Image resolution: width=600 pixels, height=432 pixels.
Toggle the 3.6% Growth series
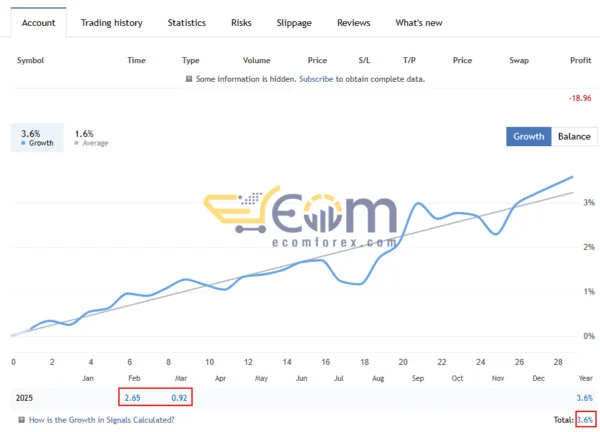click(31, 137)
